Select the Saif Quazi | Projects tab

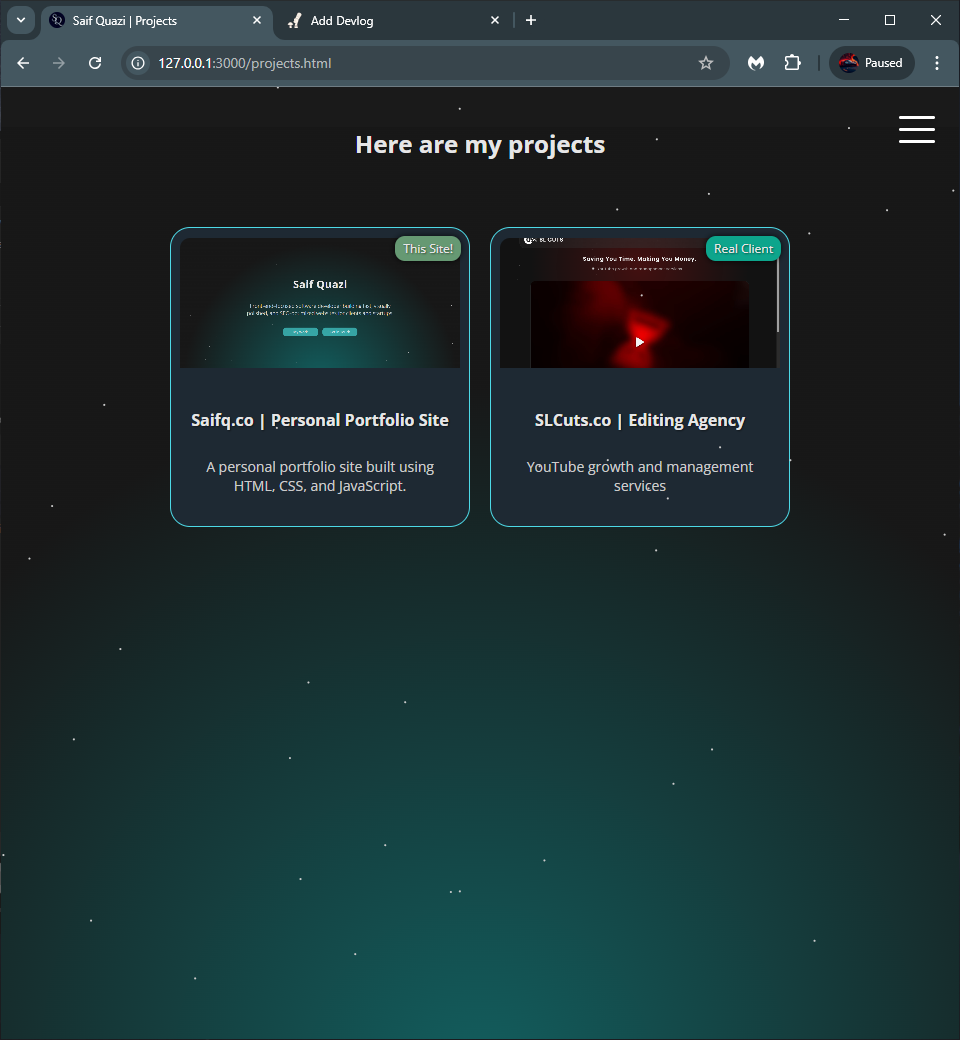150,20
